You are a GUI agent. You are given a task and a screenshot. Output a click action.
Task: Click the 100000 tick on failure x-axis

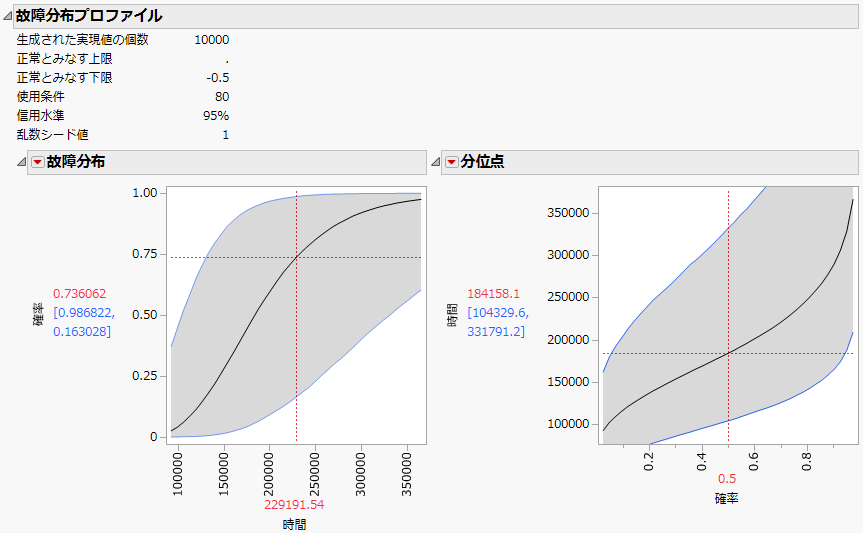click(178, 474)
